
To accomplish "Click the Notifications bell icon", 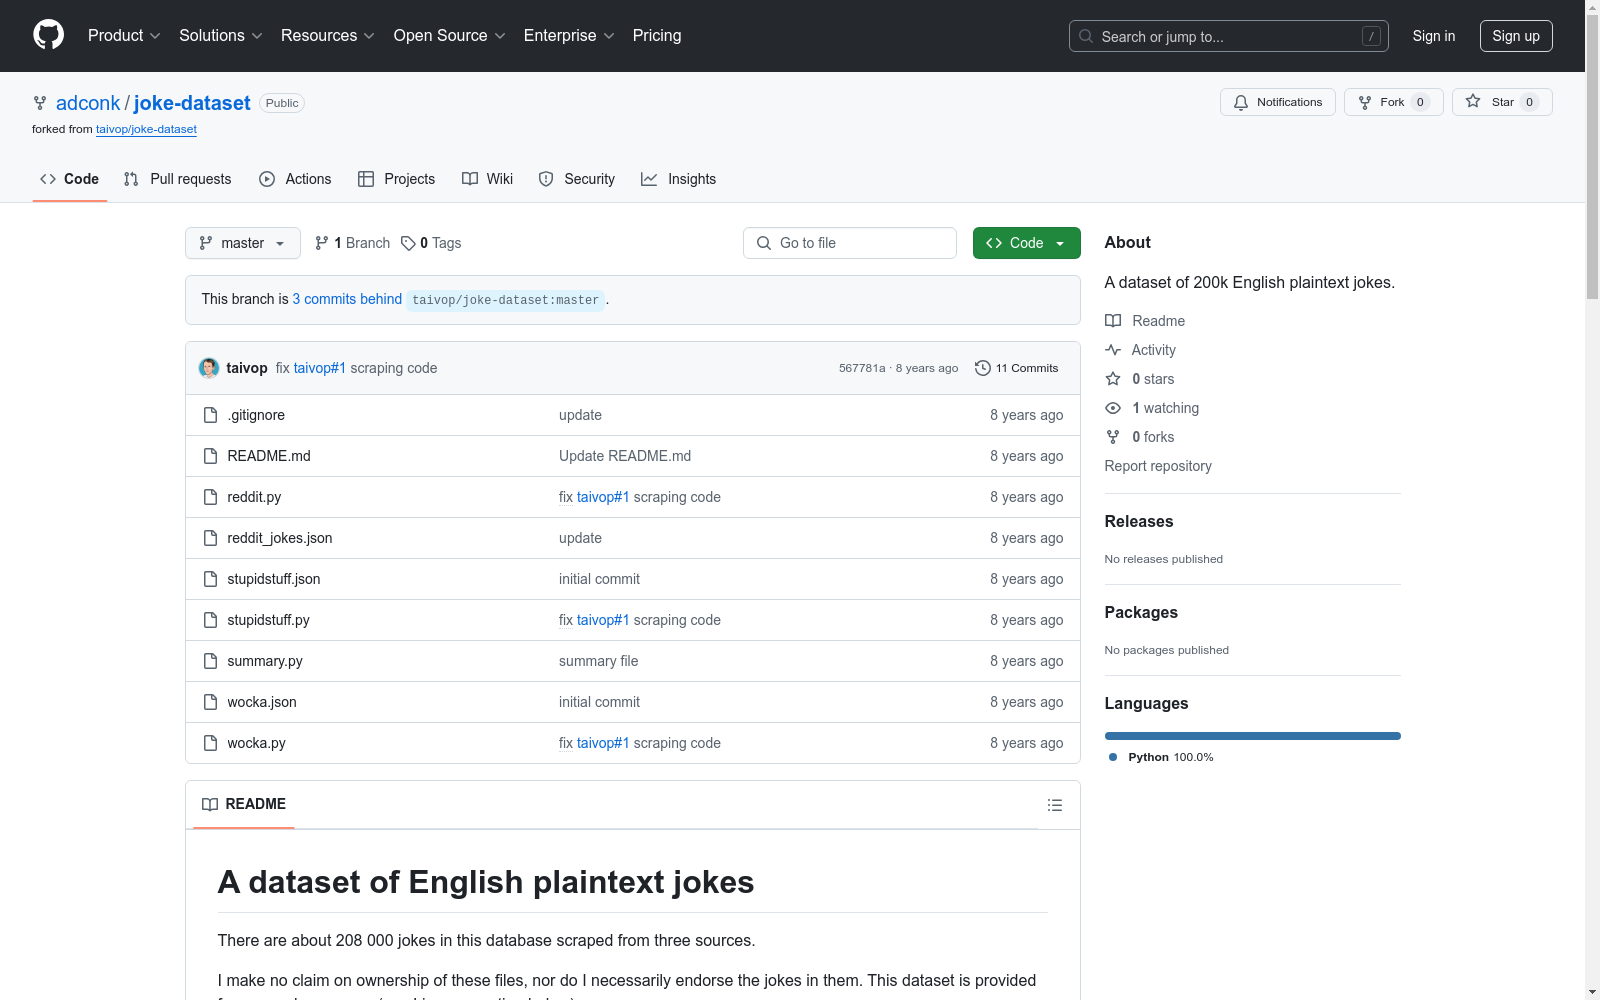I will pos(1241,103).
